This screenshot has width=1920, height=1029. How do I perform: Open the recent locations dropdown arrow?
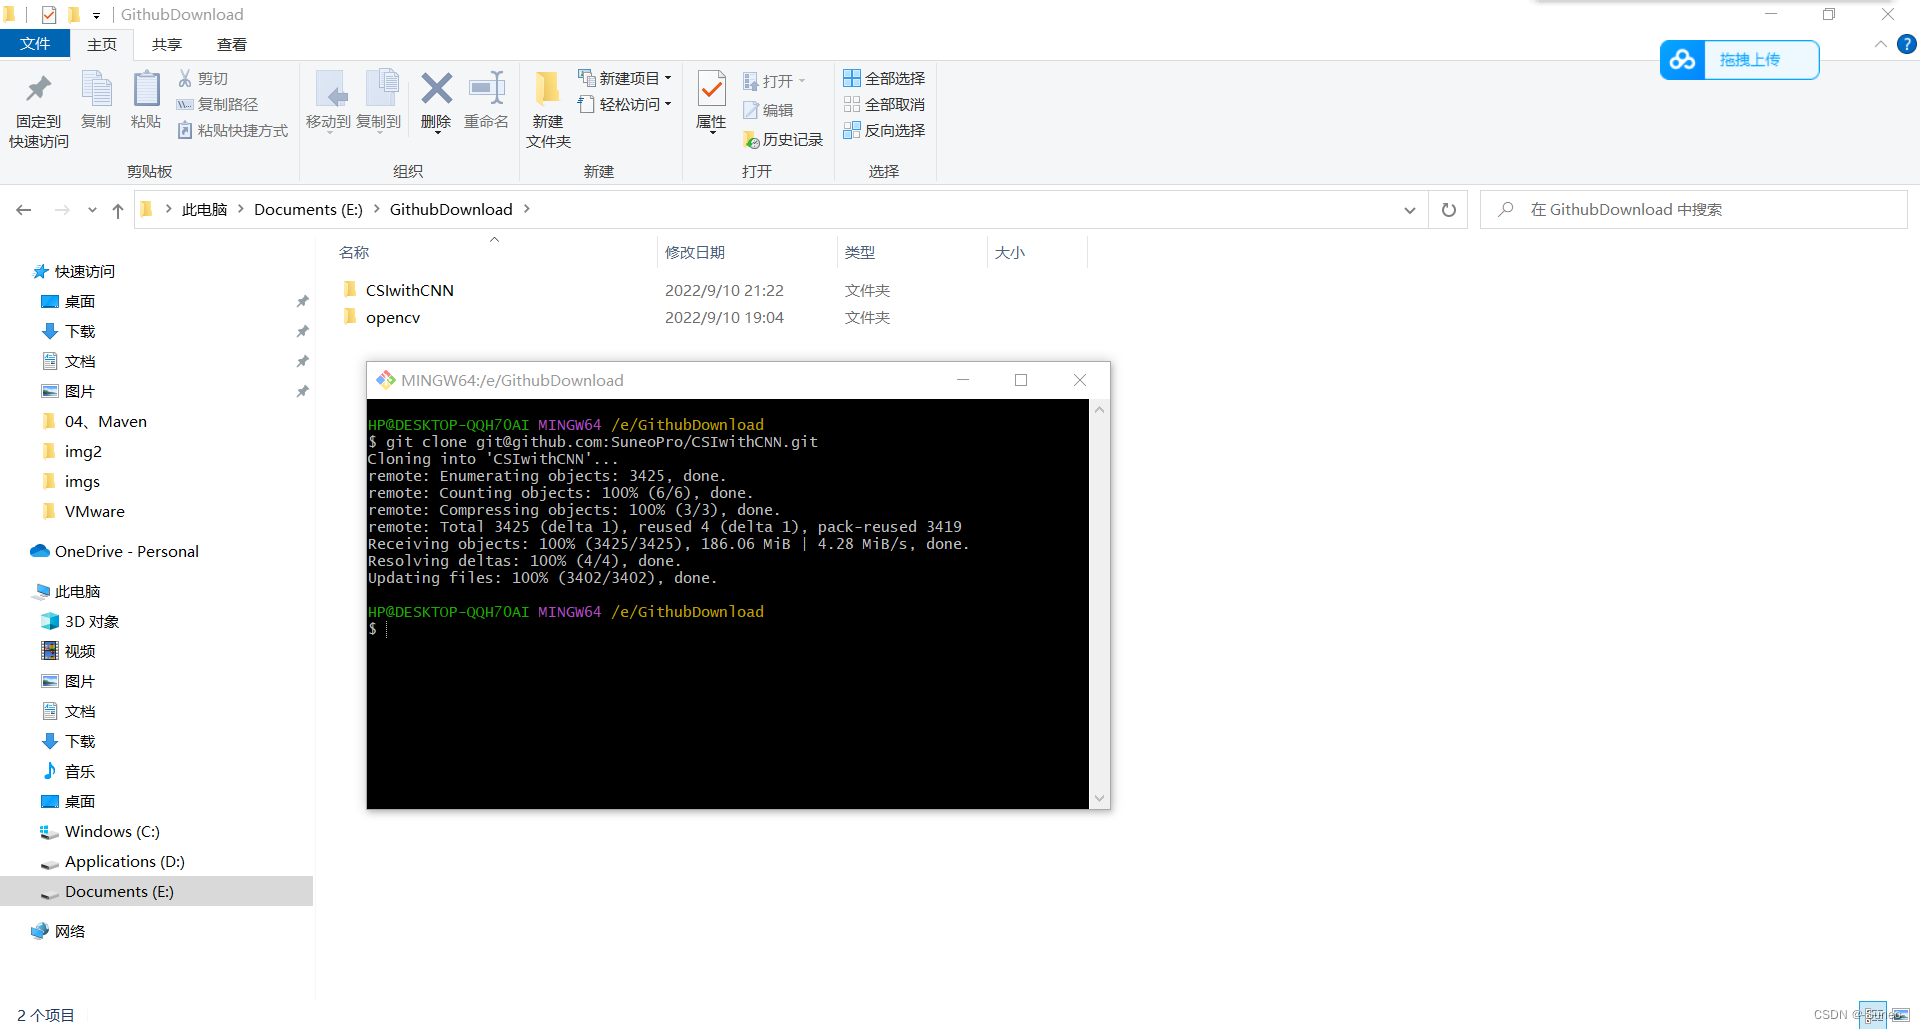[x=92, y=210]
